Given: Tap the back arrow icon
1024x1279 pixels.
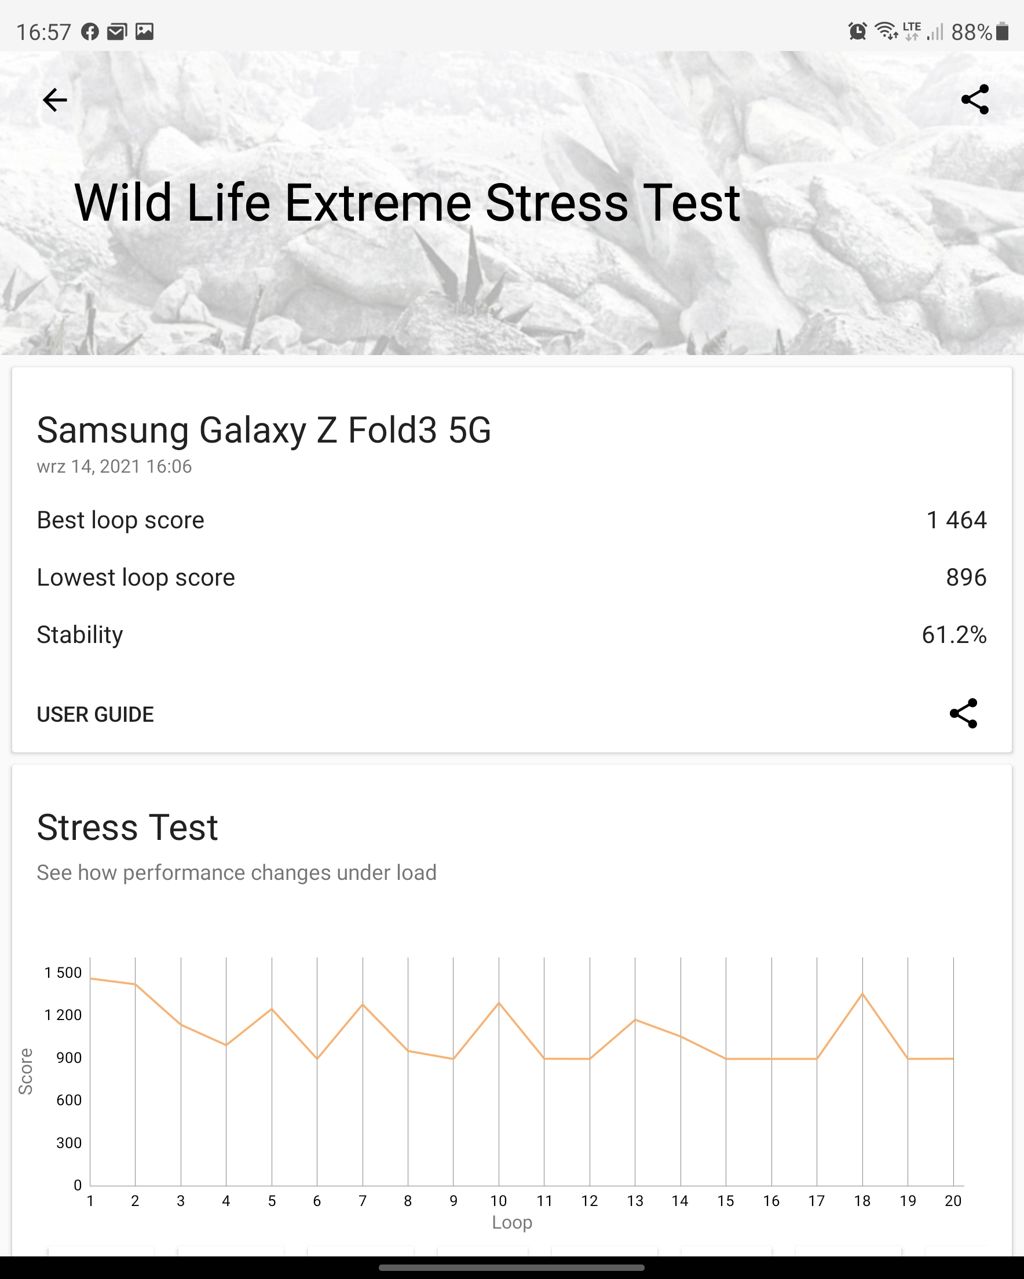Looking at the screenshot, I should click(x=55, y=100).
